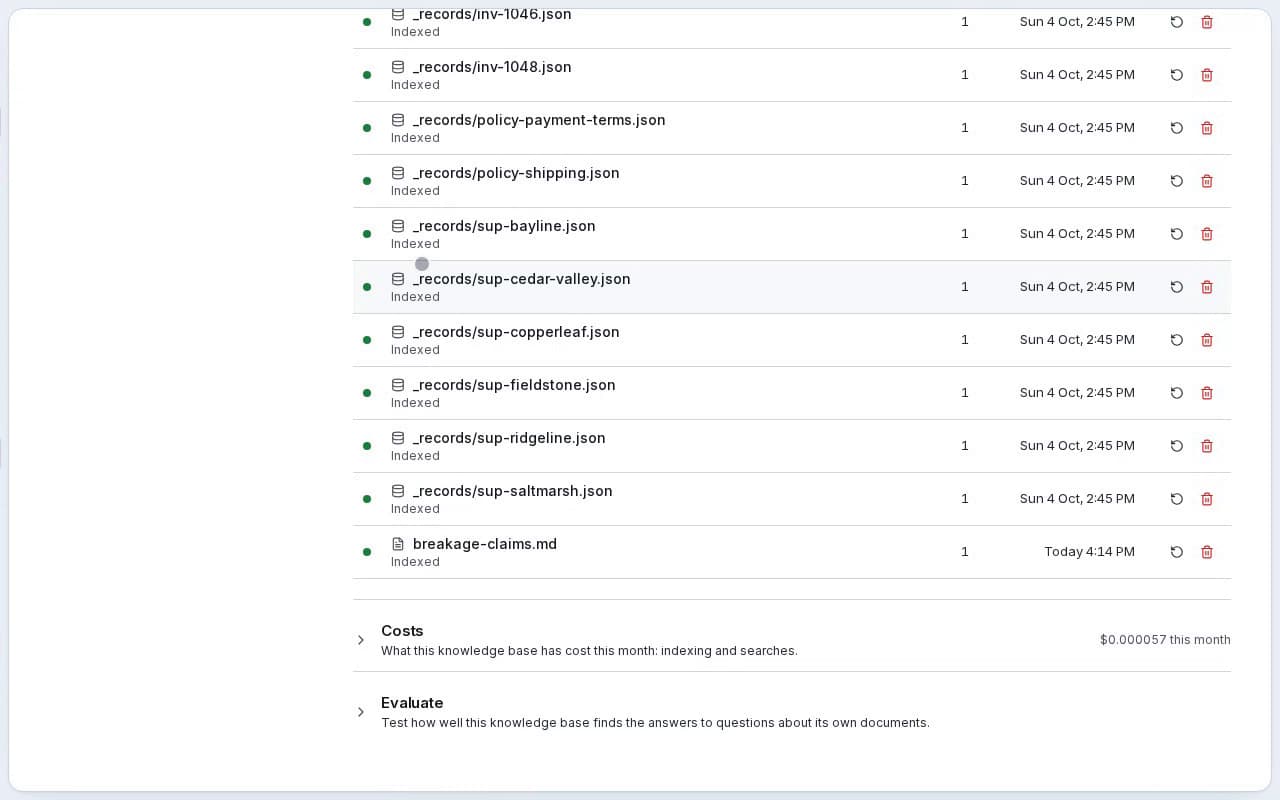Refresh the sup-copperleaf.json row
The image size is (1280, 800).
click(x=1177, y=340)
